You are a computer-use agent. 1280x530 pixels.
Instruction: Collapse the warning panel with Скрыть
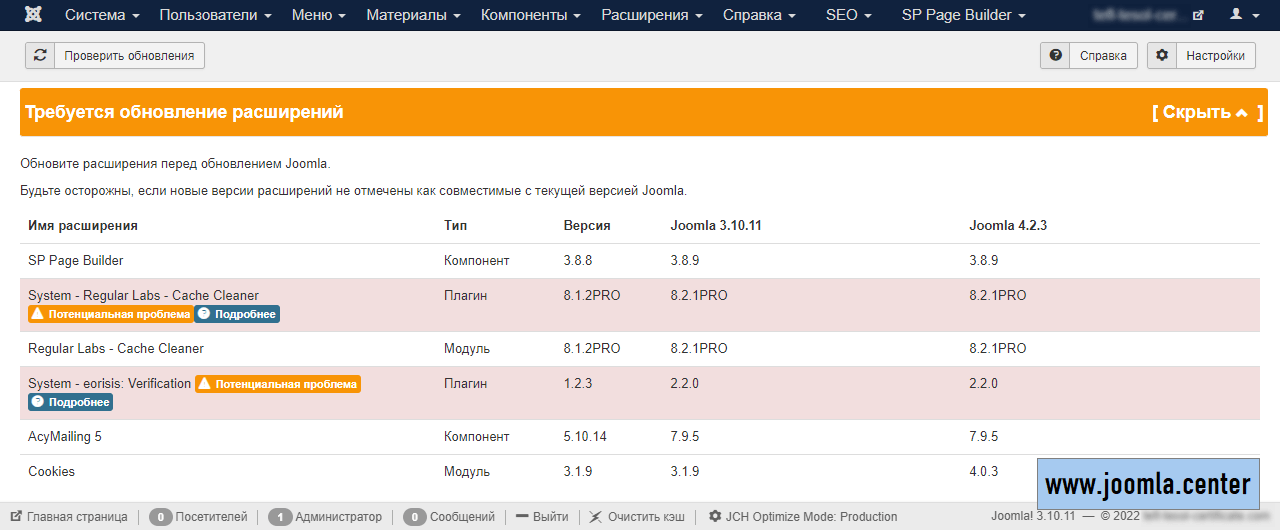tap(1205, 112)
